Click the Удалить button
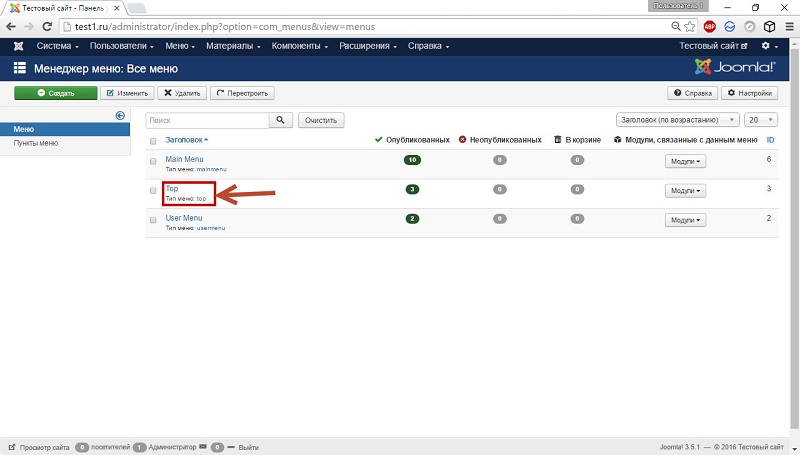800x455 pixels. point(182,93)
